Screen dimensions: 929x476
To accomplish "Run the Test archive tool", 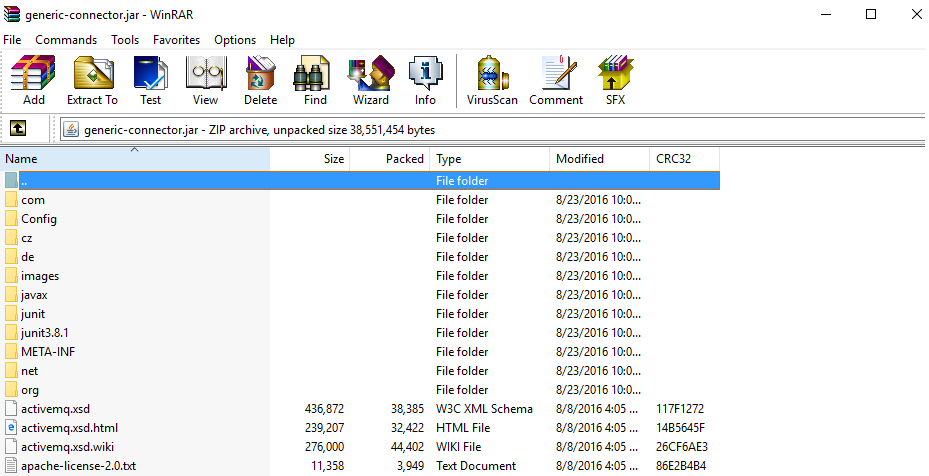I will (150, 80).
